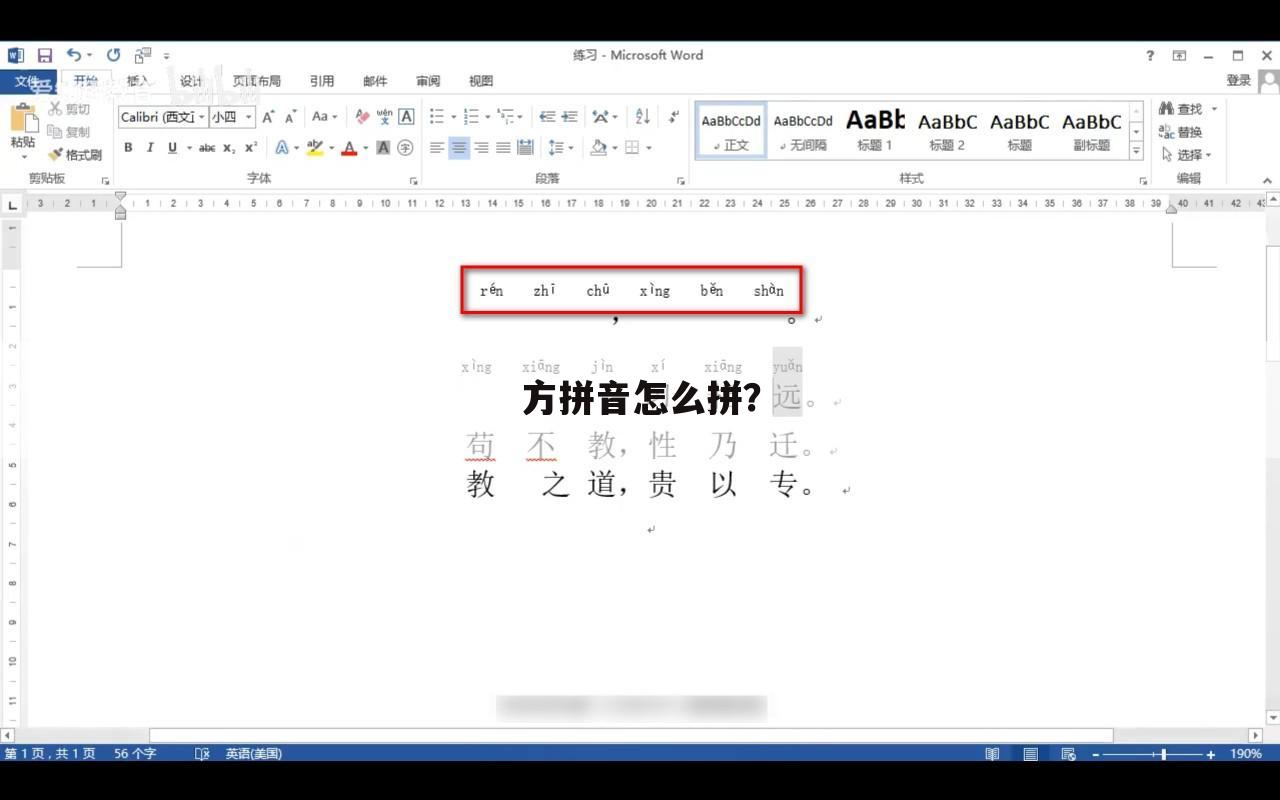Switch to the 审阅 review tab

(428, 82)
